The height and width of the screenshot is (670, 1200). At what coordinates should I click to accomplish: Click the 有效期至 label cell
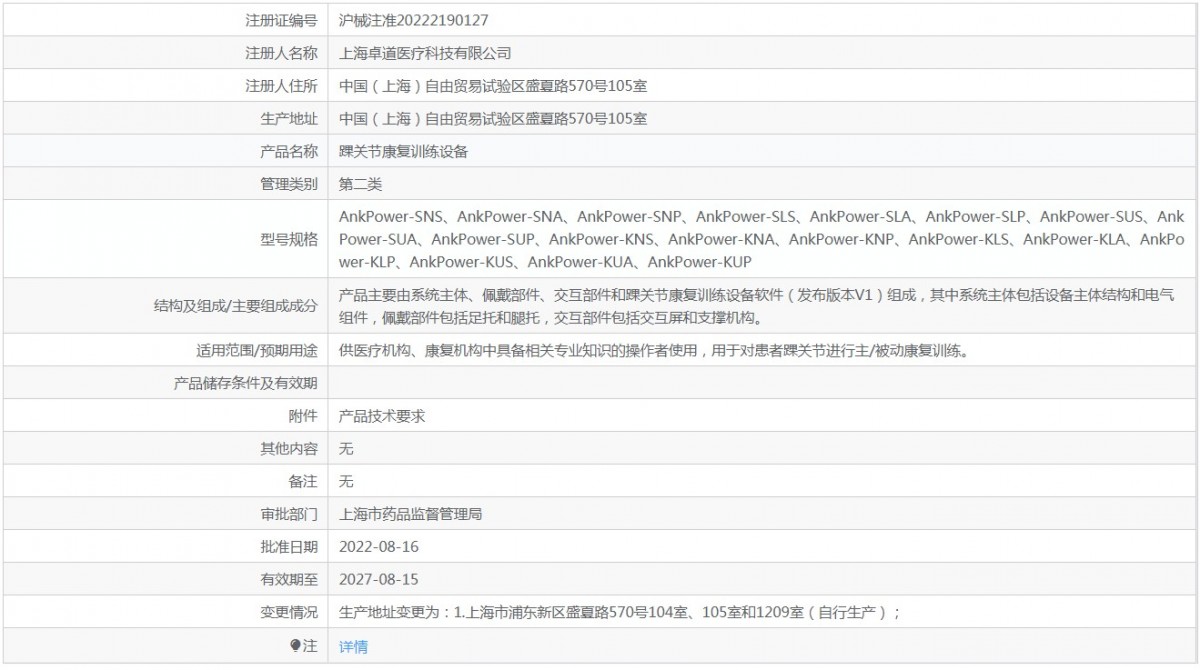165,580
